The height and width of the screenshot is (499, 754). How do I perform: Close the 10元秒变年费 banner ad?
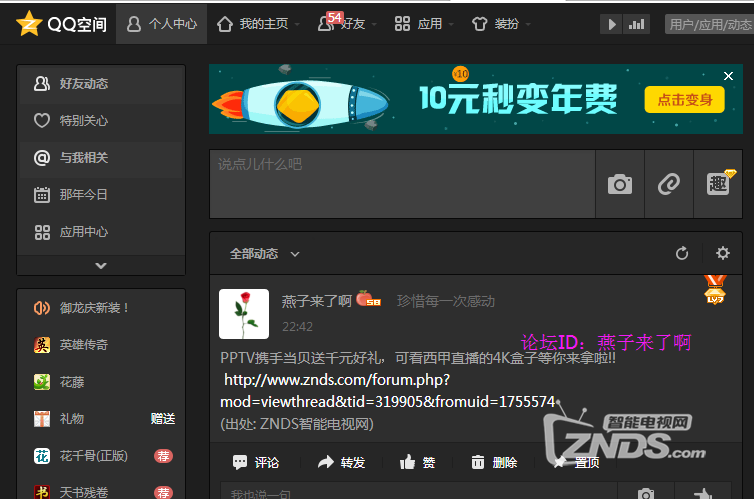pyautogui.click(x=729, y=76)
